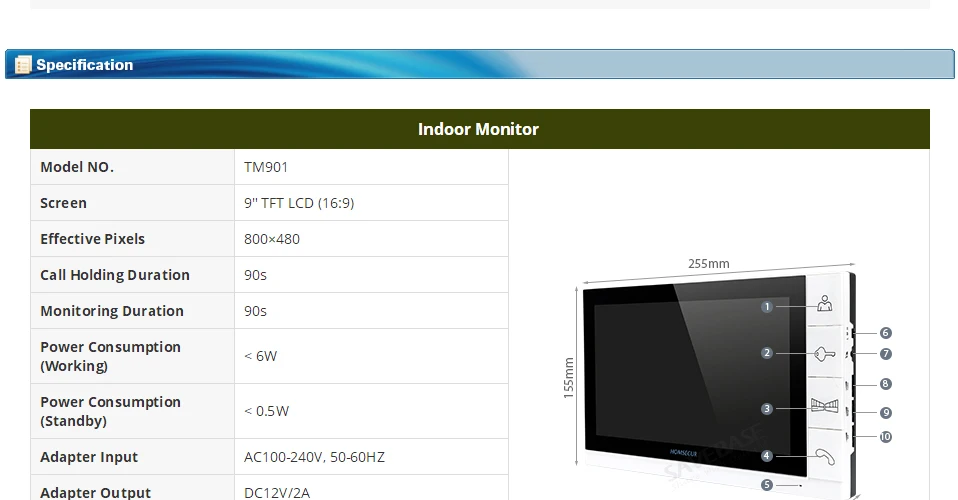The height and width of the screenshot is (500, 958).
Task: Click the monitor person icon on the device
Action: tap(825, 303)
